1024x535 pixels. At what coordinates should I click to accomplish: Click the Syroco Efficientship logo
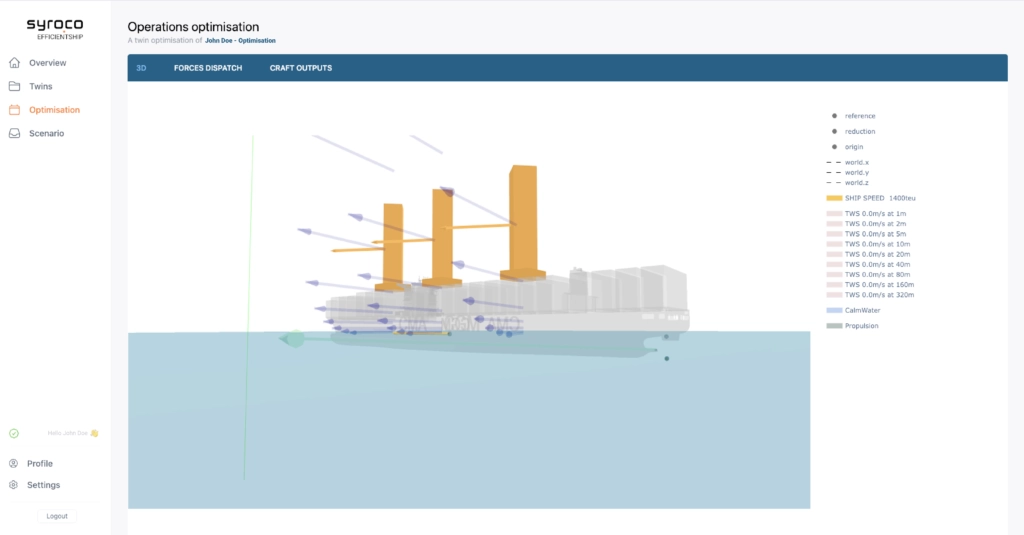click(55, 29)
